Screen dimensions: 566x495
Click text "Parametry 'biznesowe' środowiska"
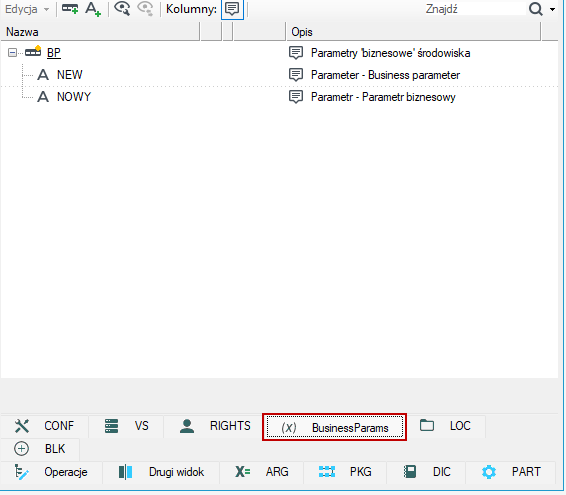[391, 53]
